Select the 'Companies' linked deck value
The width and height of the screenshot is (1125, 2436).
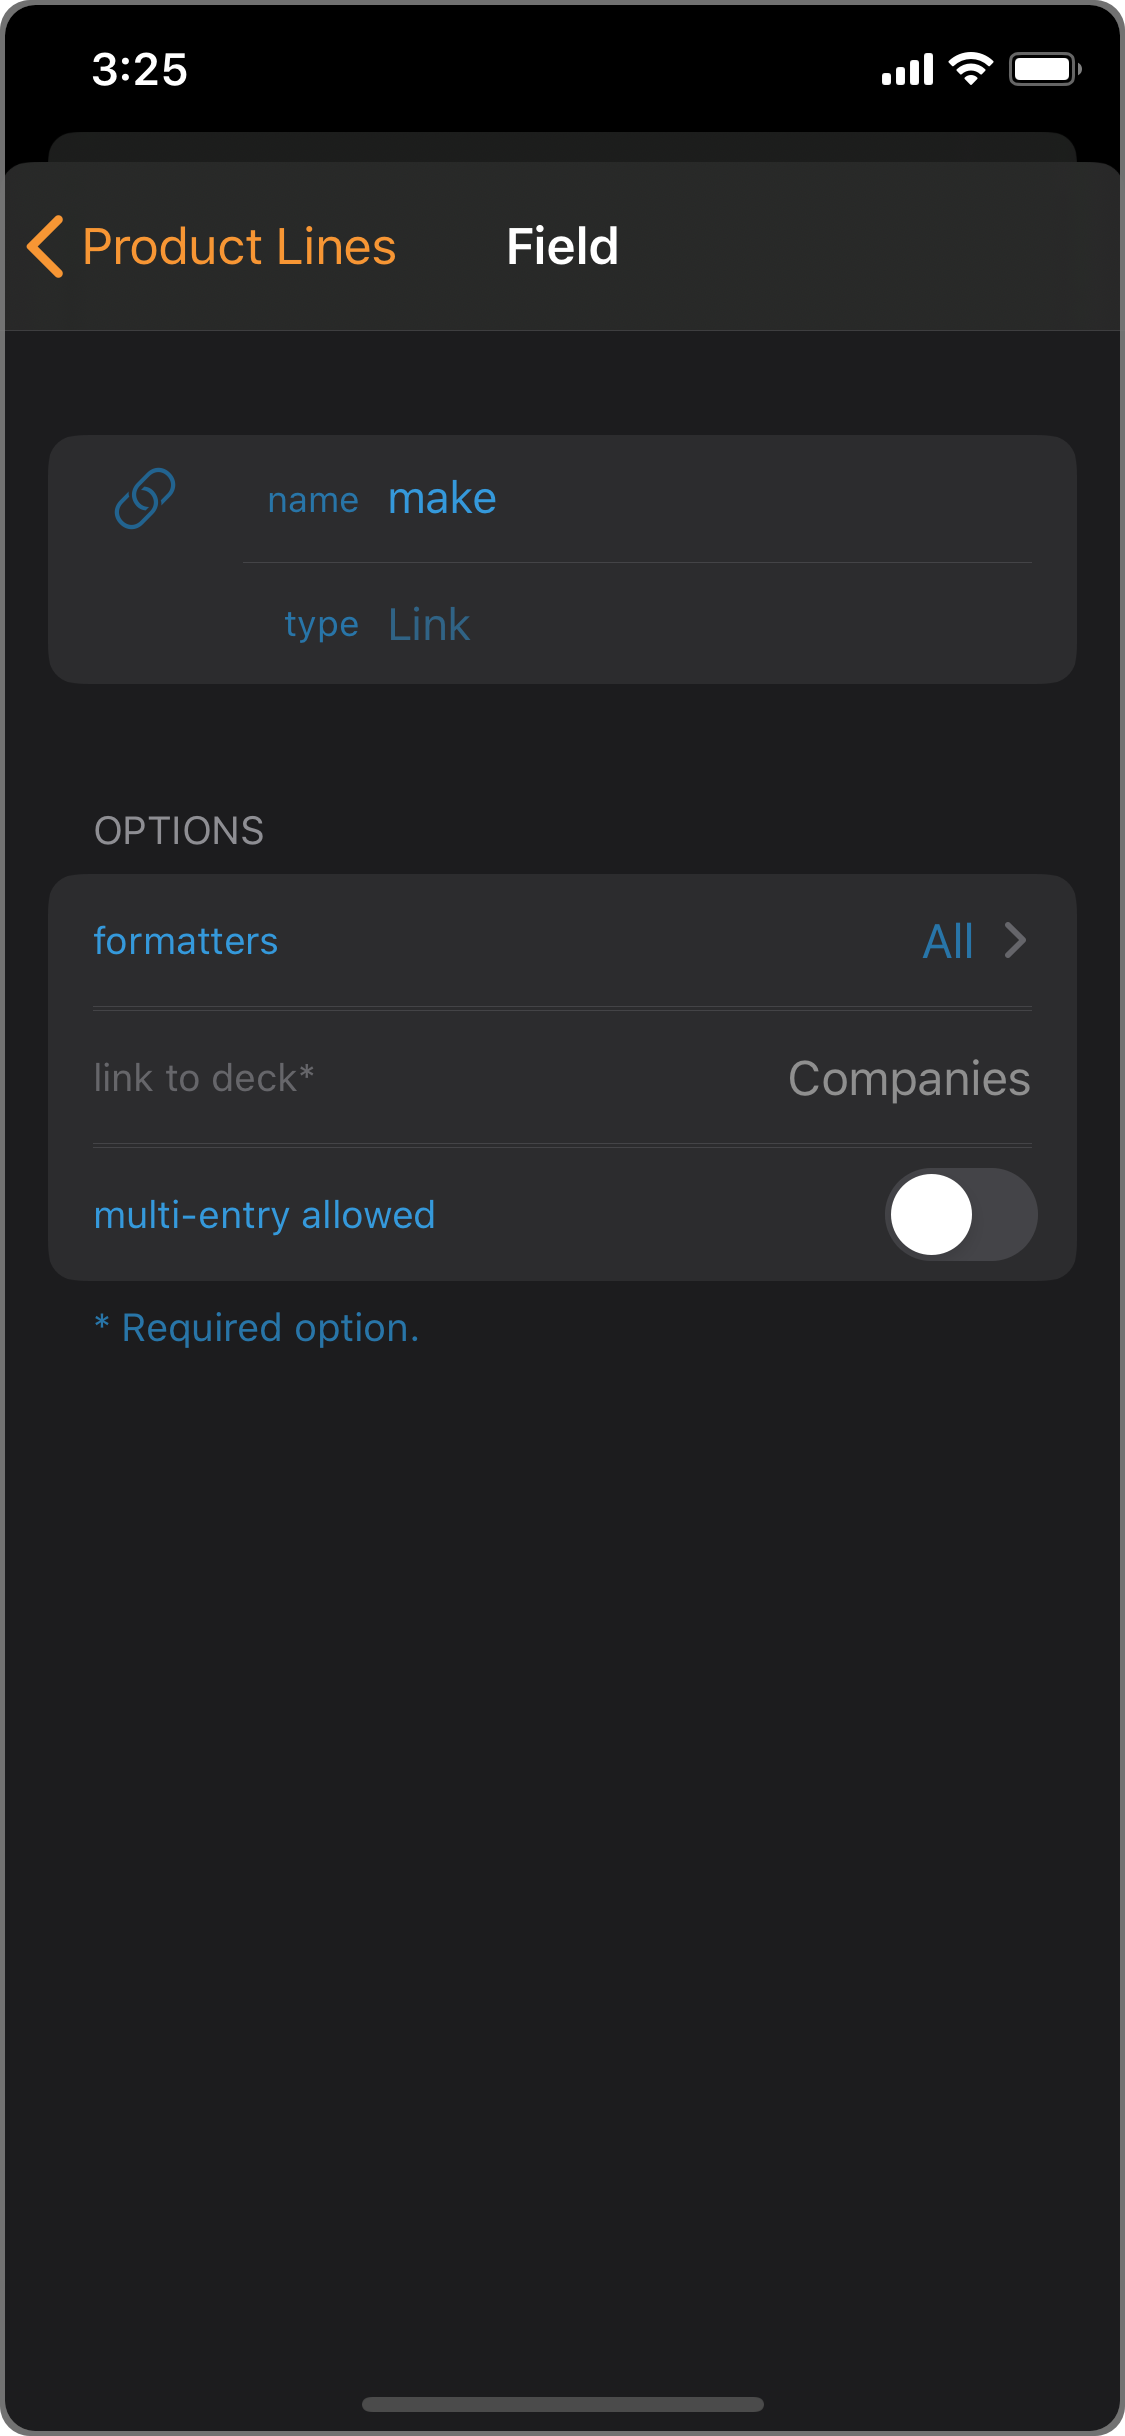point(909,1079)
